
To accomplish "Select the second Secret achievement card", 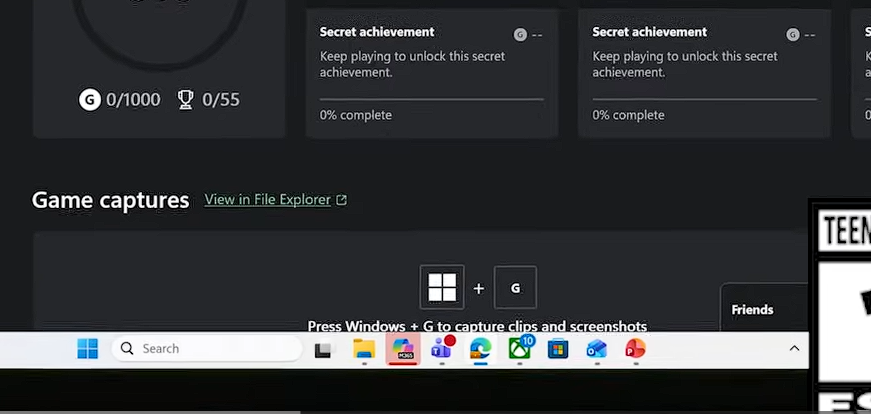I will click(704, 73).
